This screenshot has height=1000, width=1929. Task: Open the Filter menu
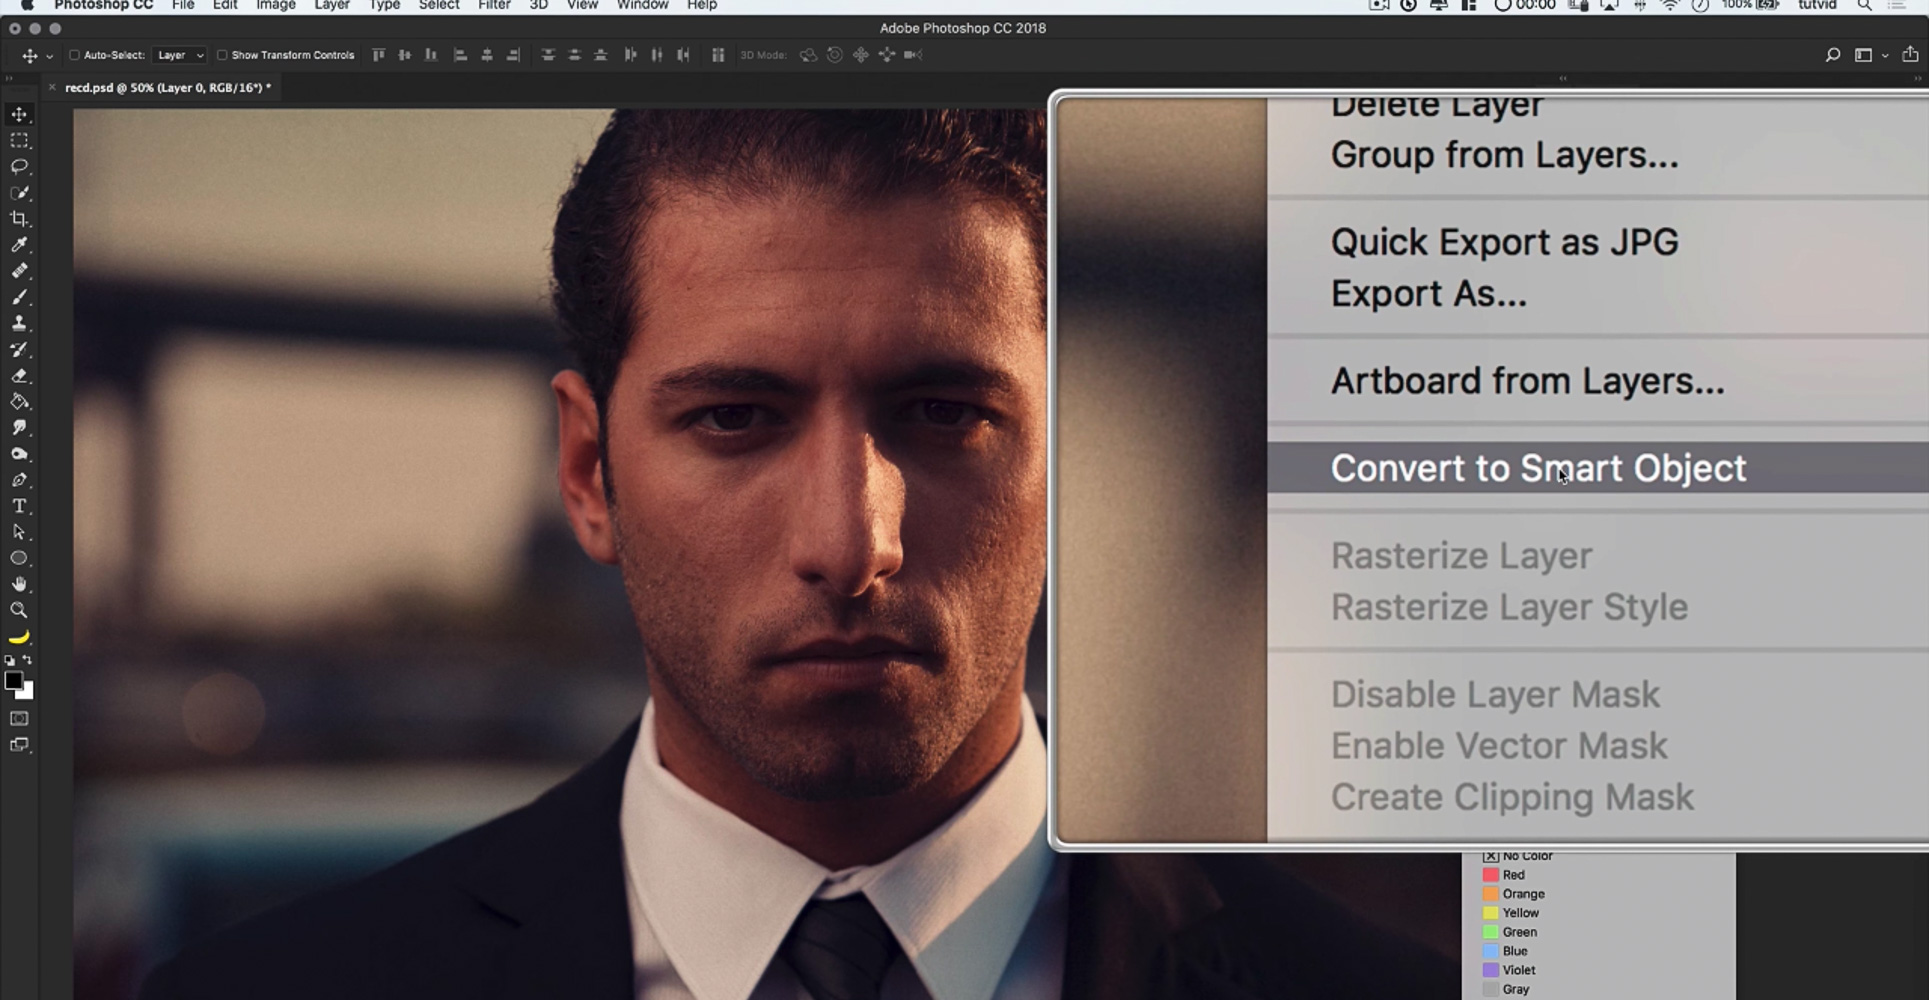pyautogui.click(x=493, y=6)
